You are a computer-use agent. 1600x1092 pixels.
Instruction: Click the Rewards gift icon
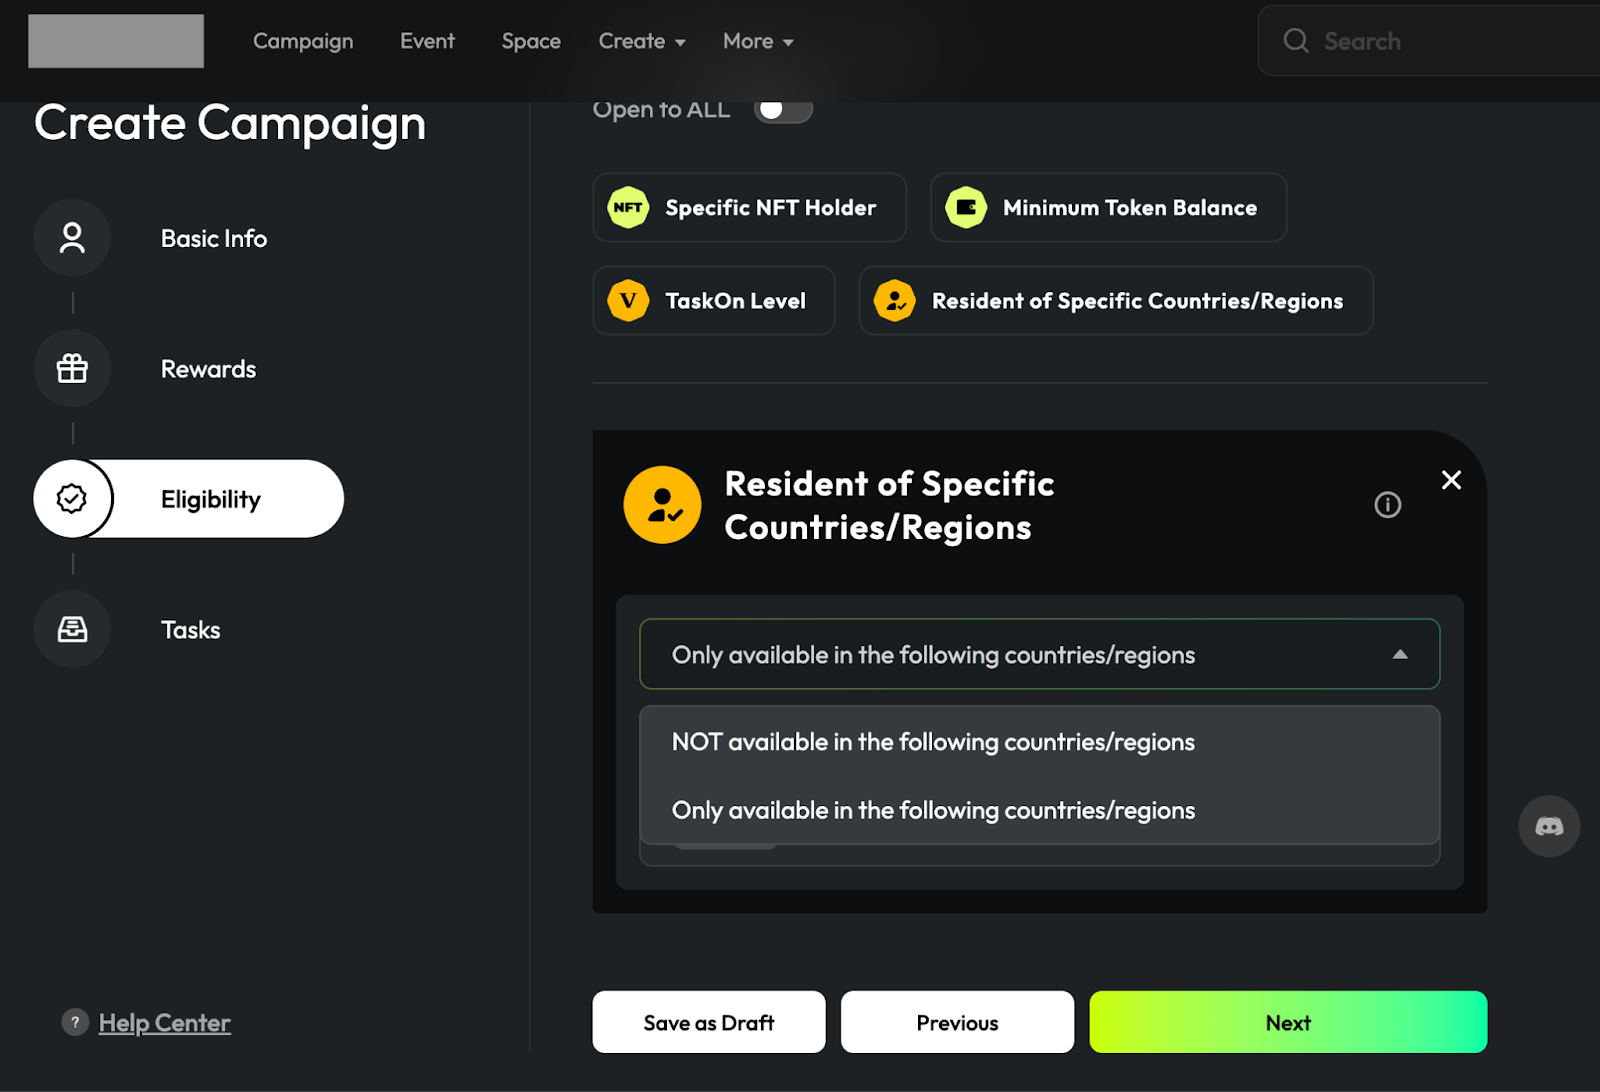[72, 369]
